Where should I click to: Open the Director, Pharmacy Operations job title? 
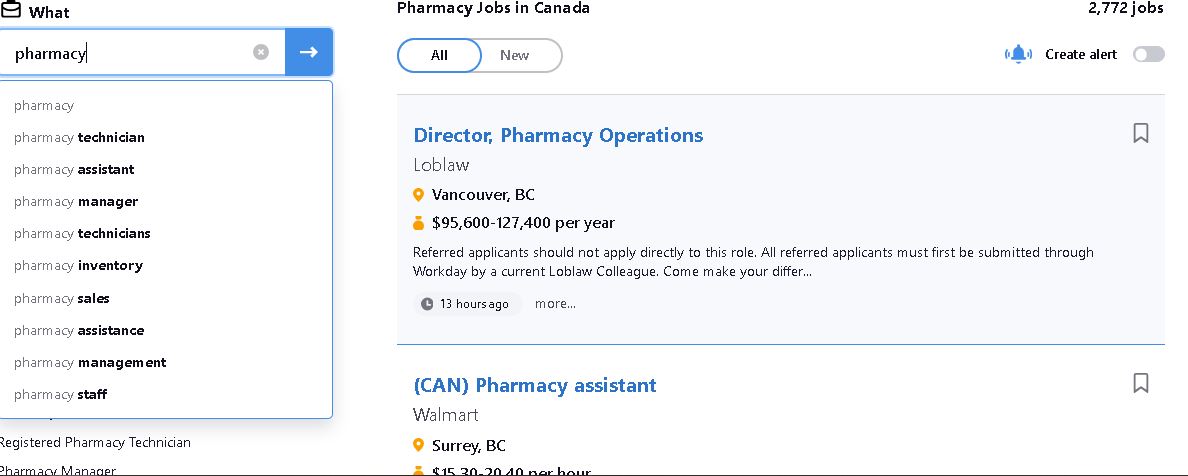click(x=558, y=136)
